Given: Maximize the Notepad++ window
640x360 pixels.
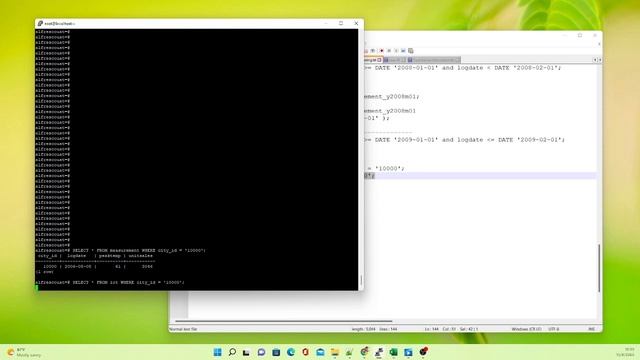Looking at the screenshot, I should tap(580, 36).
